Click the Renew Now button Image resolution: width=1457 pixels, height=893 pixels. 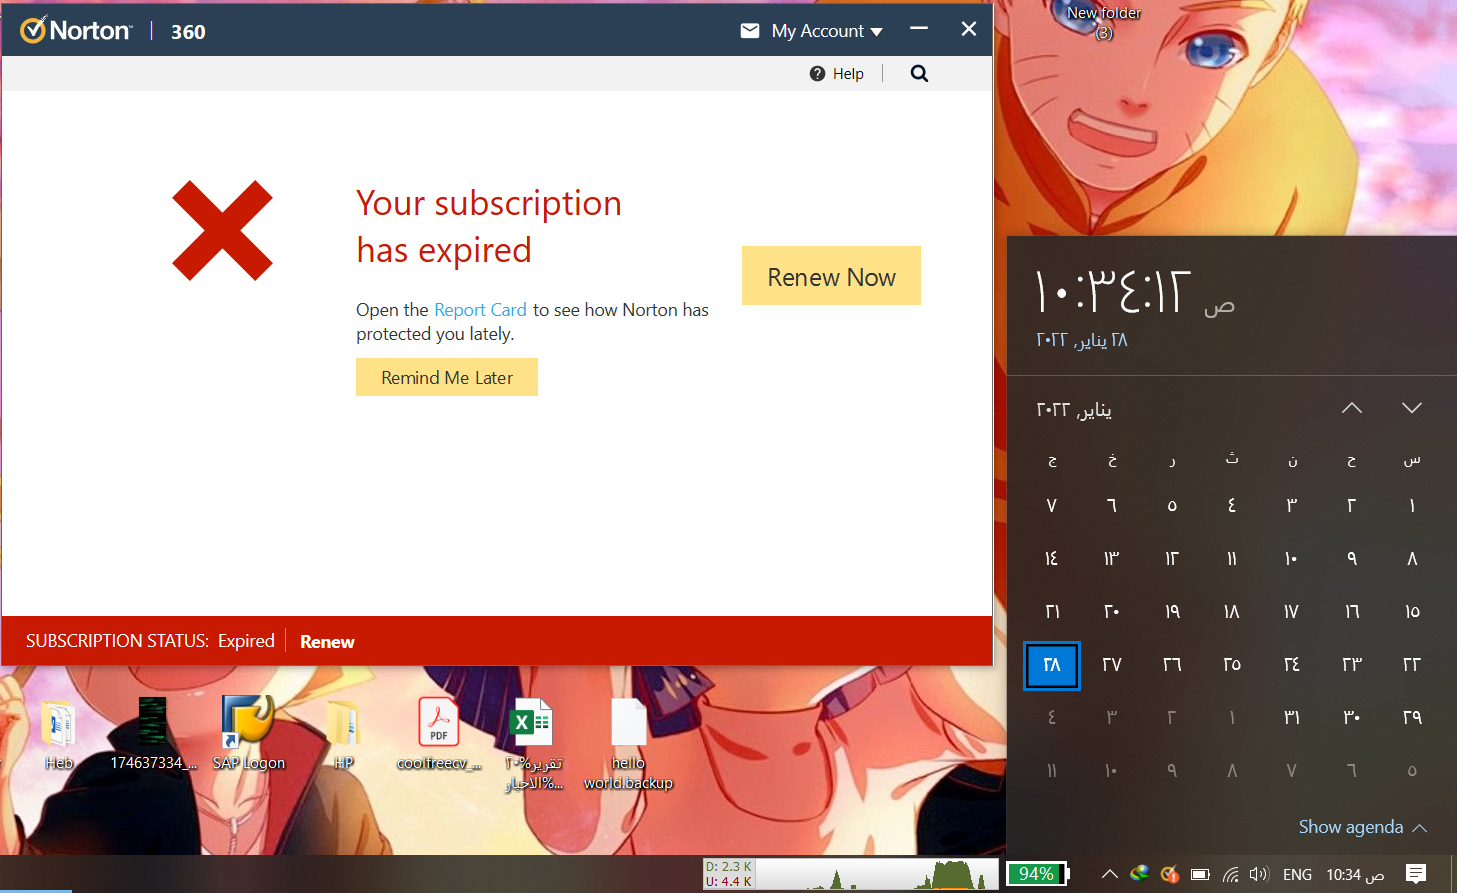point(831,276)
